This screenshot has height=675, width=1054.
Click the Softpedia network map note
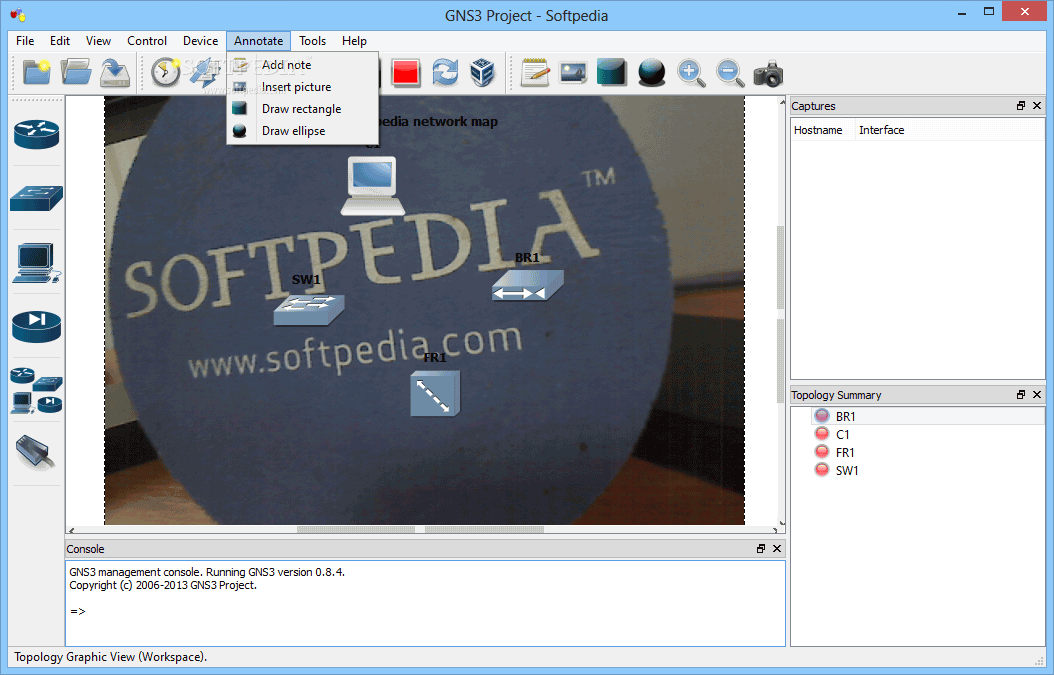tap(438, 122)
